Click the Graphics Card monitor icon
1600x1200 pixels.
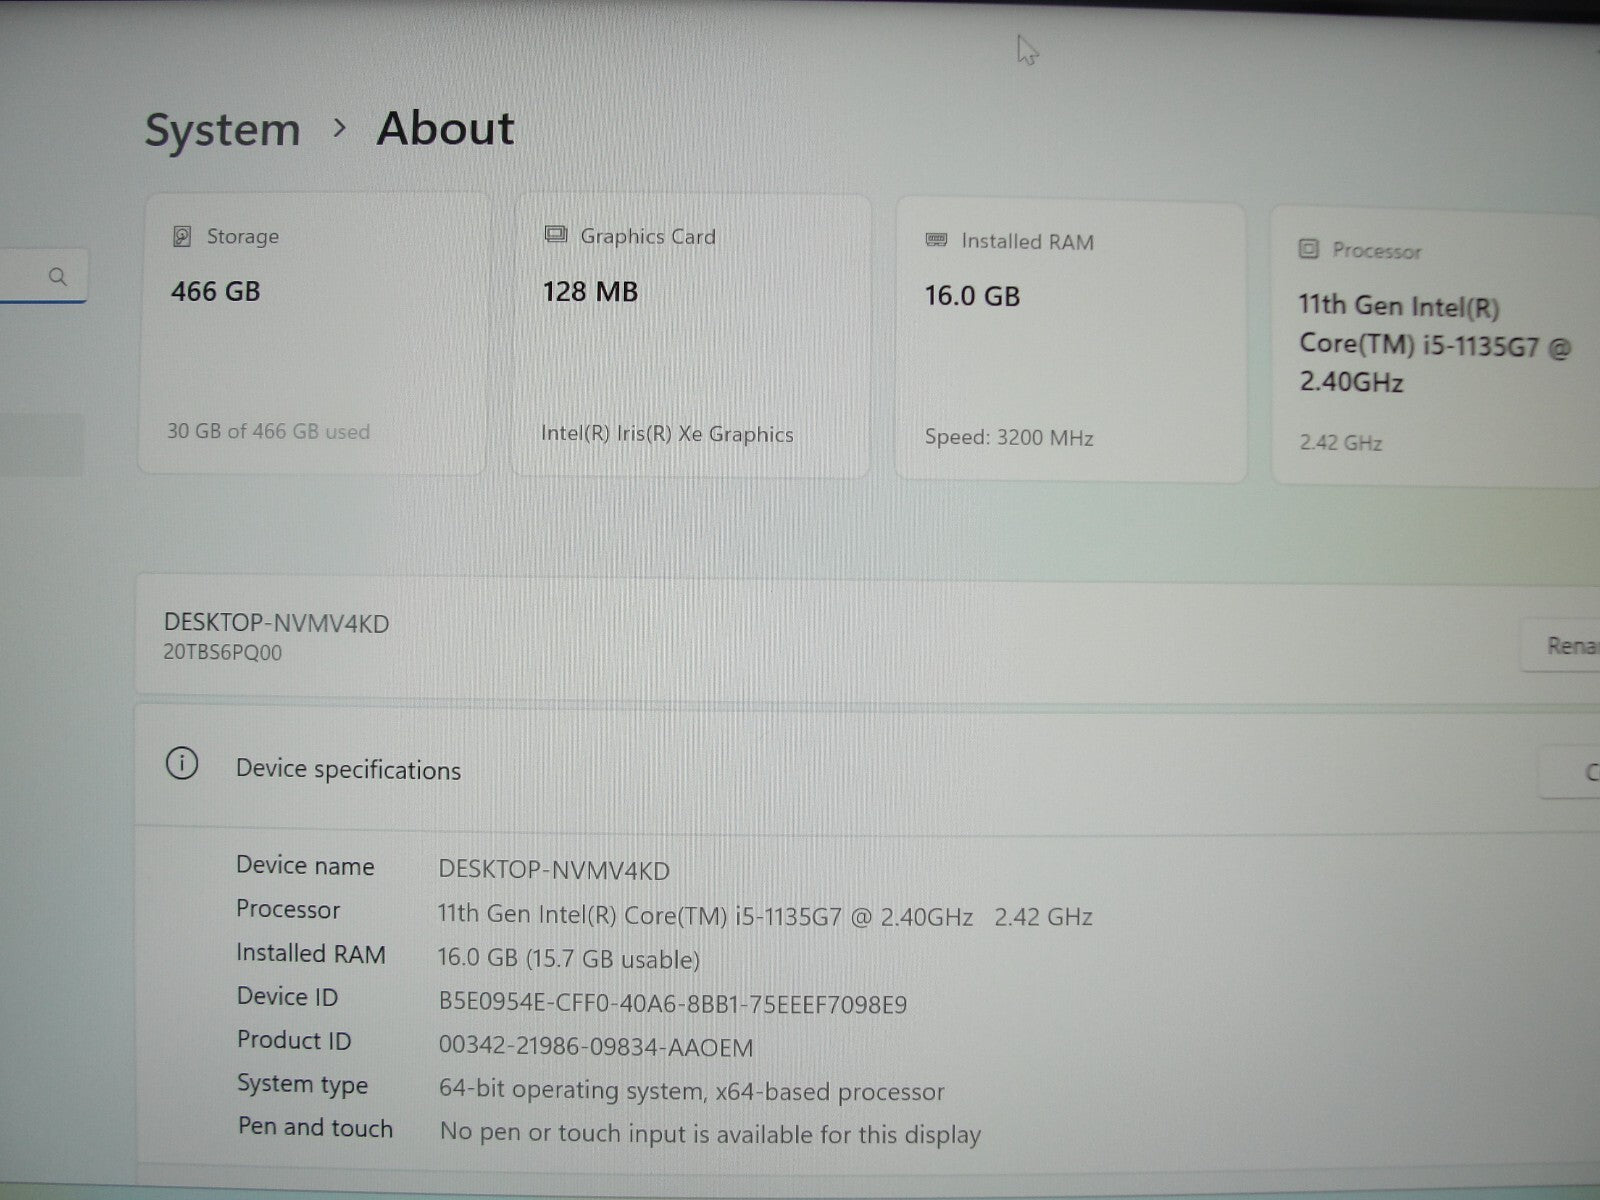pos(555,235)
